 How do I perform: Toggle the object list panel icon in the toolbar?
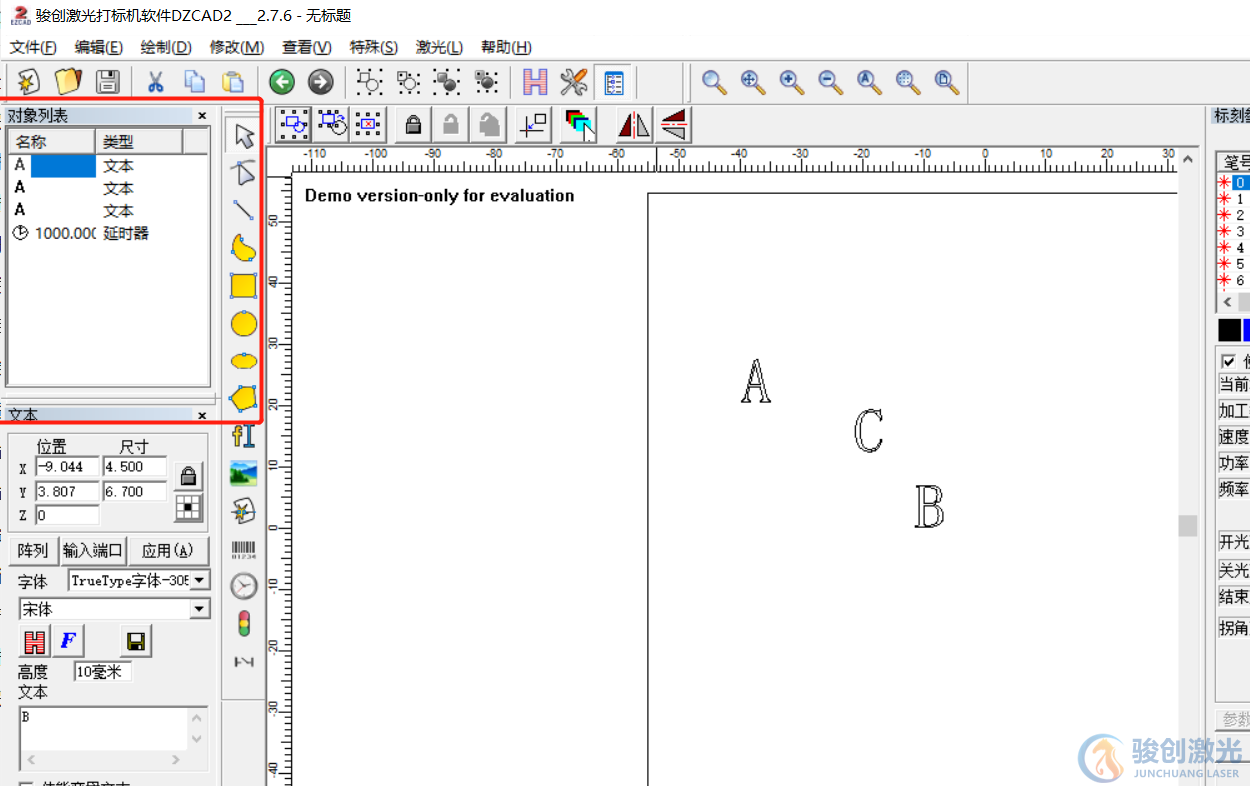click(x=613, y=81)
